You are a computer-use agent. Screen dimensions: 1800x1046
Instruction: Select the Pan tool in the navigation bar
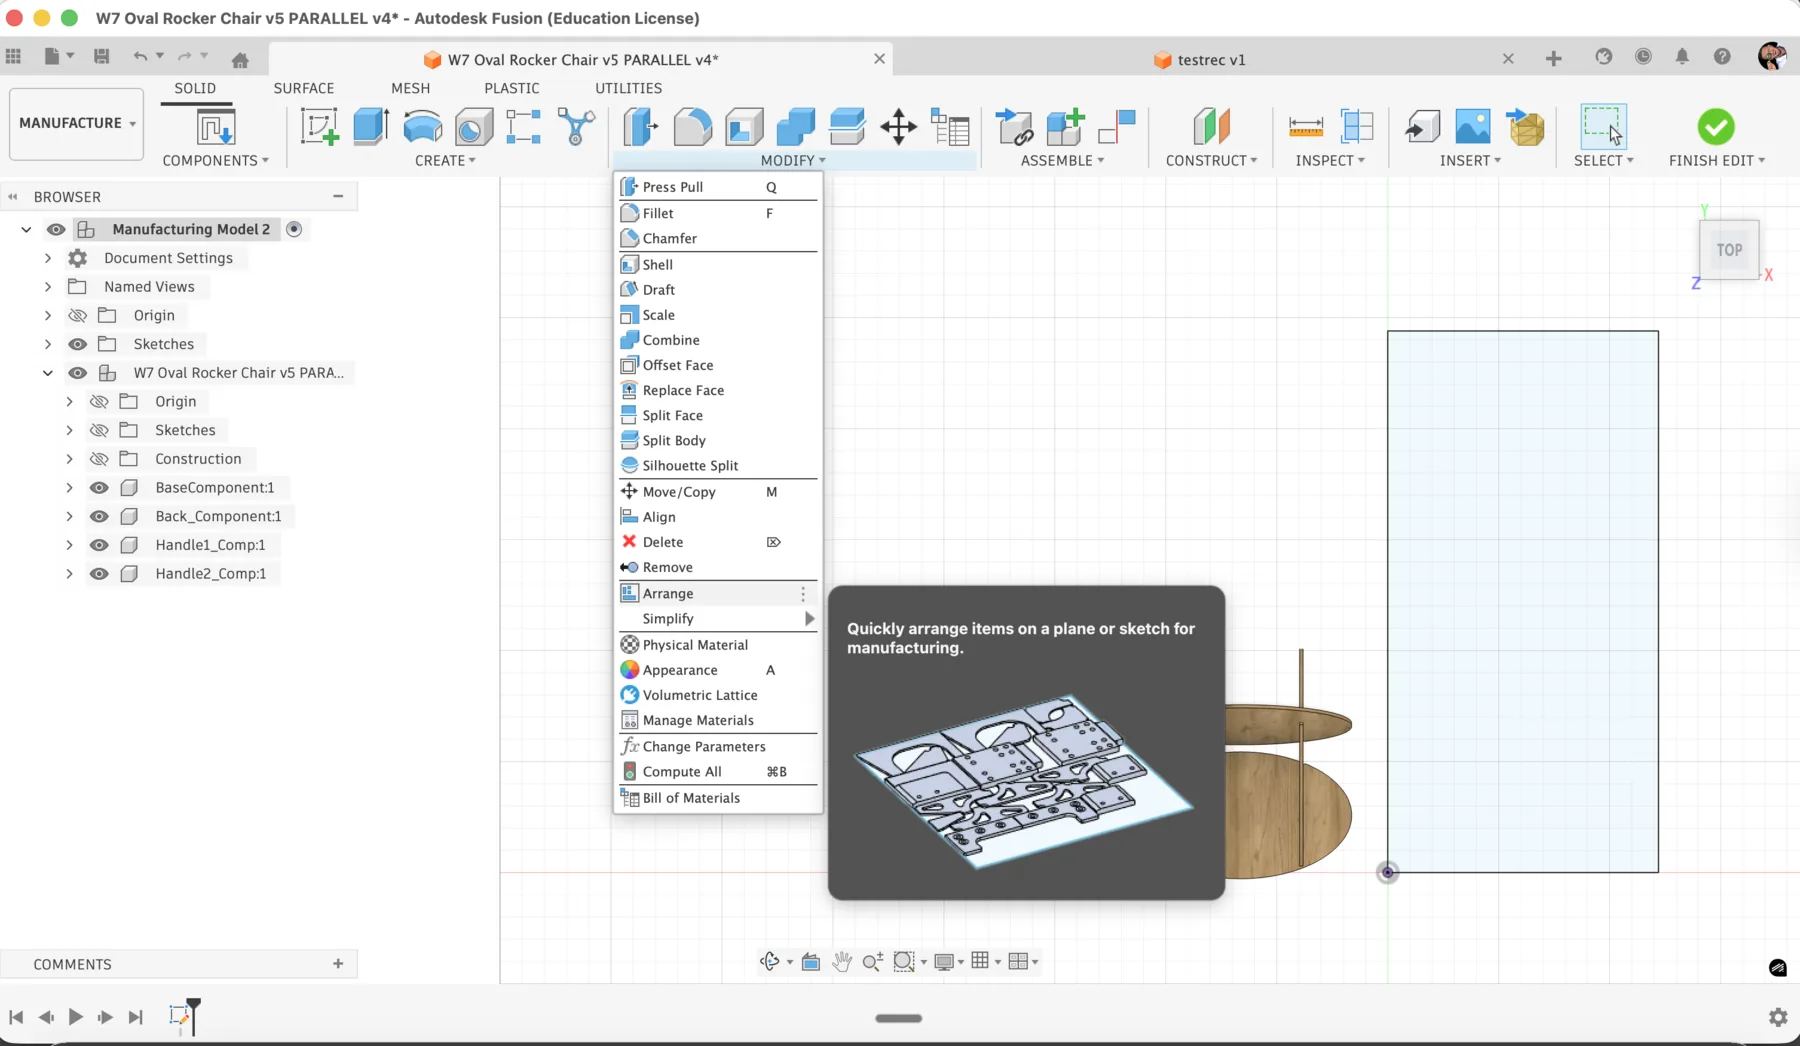[x=842, y=961]
